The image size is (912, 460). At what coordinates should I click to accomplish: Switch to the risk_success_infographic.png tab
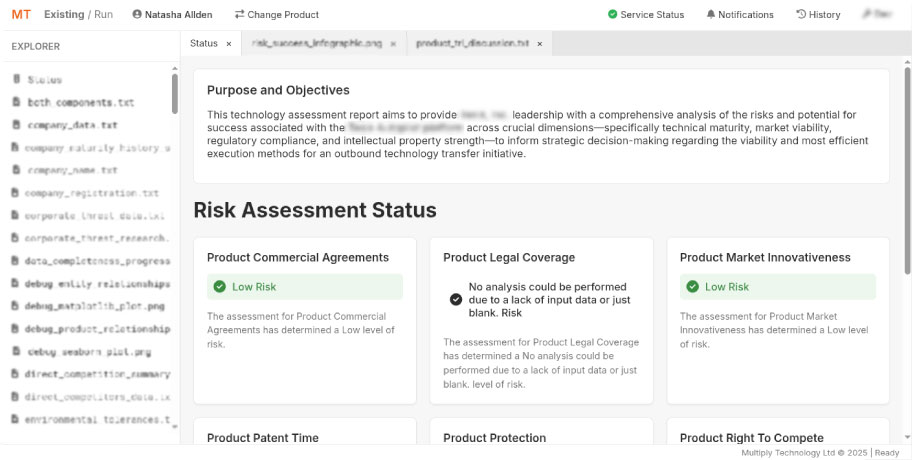pyautogui.click(x=316, y=44)
